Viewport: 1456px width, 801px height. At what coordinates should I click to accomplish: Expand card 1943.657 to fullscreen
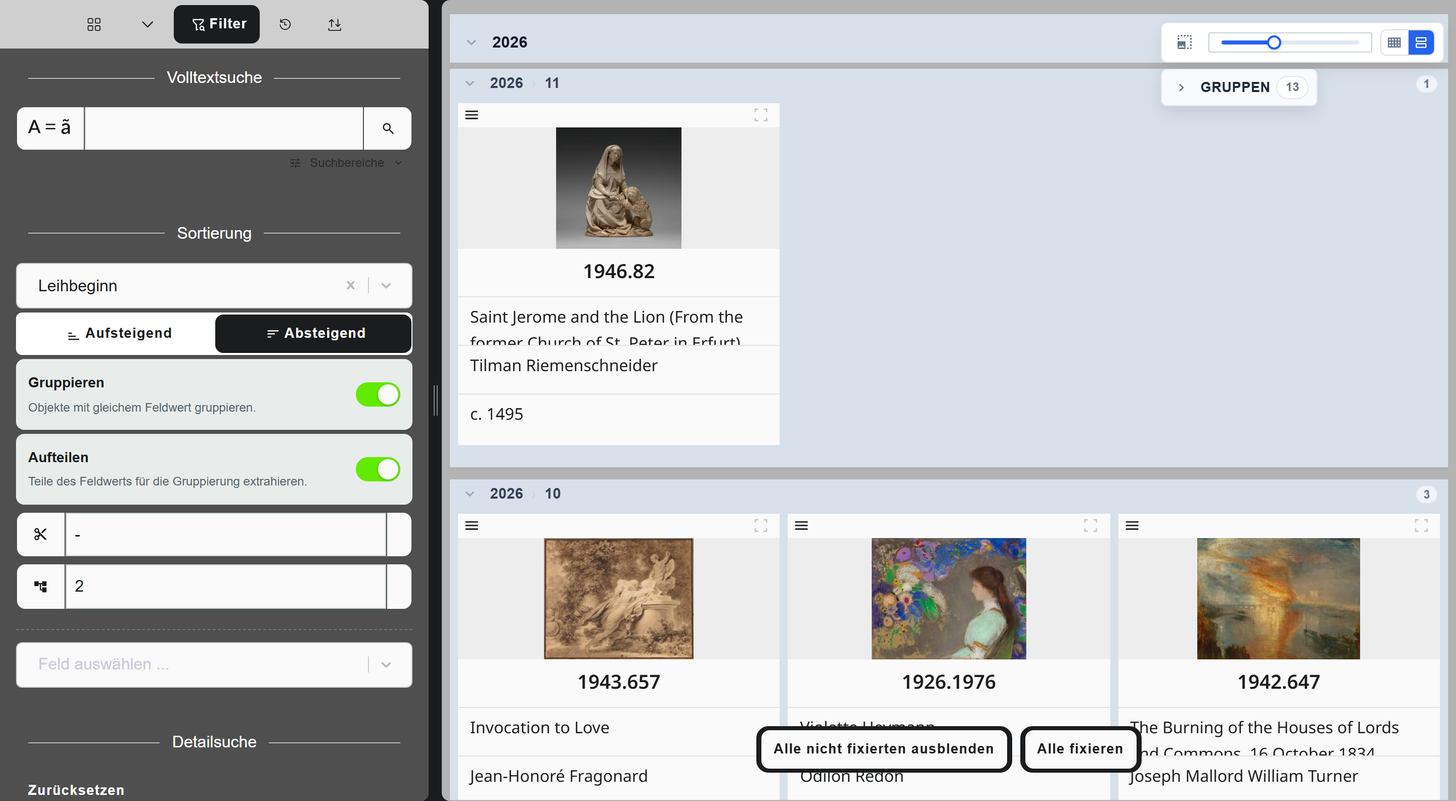[761, 525]
